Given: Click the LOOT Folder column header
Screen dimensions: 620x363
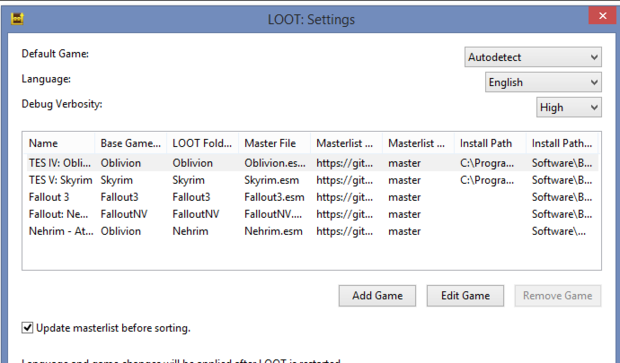Looking at the screenshot, I should pyautogui.click(x=202, y=143).
